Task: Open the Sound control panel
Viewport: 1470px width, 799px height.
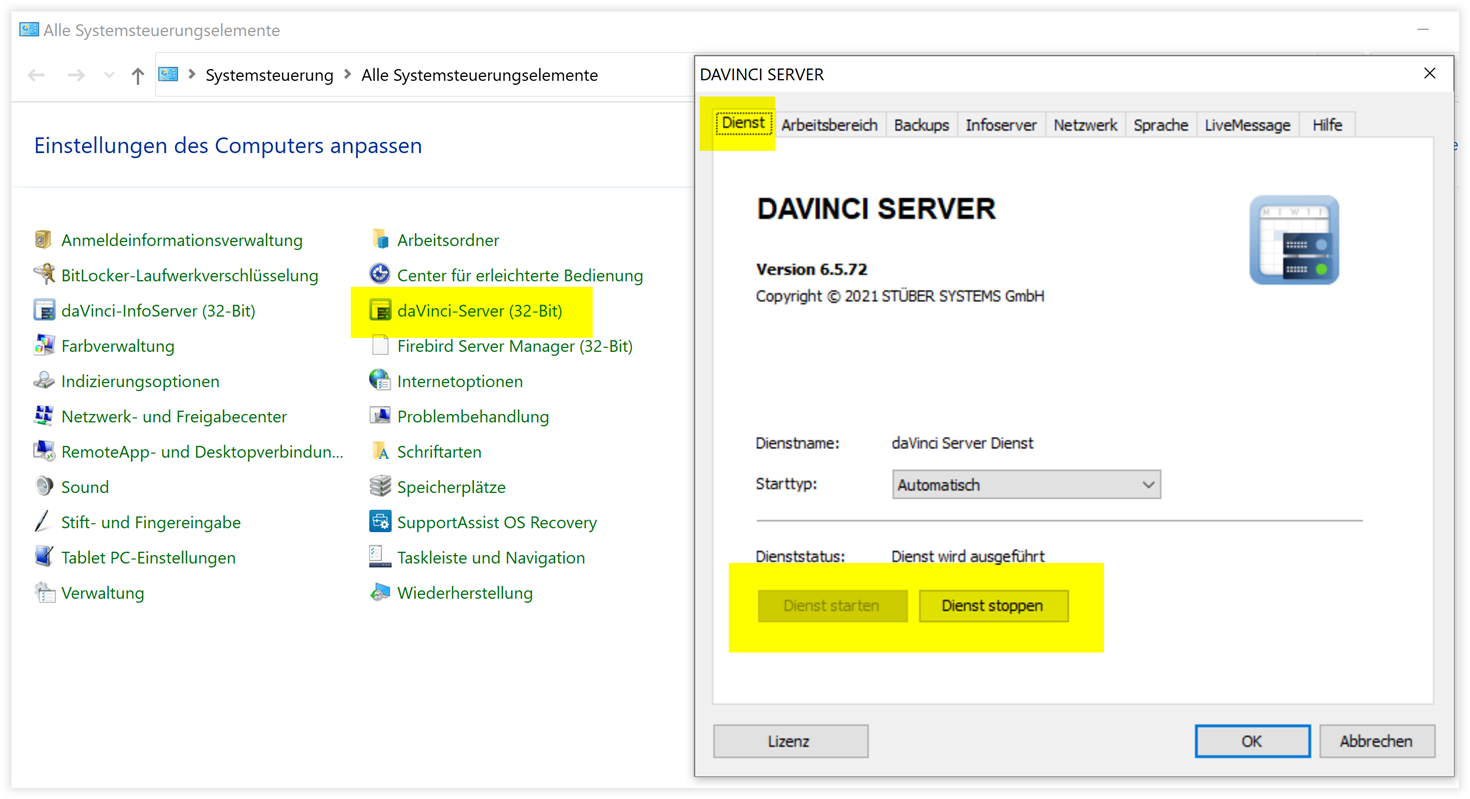Action: coord(84,486)
